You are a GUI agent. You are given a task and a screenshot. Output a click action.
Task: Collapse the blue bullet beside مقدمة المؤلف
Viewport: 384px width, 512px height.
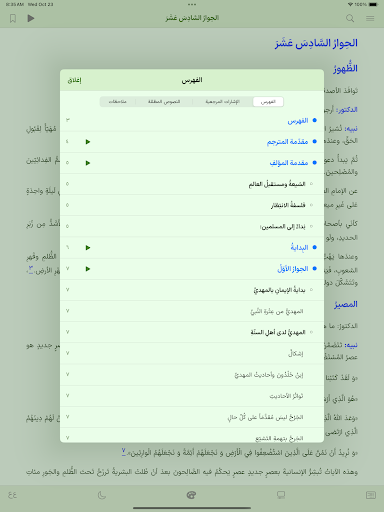click(314, 163)
